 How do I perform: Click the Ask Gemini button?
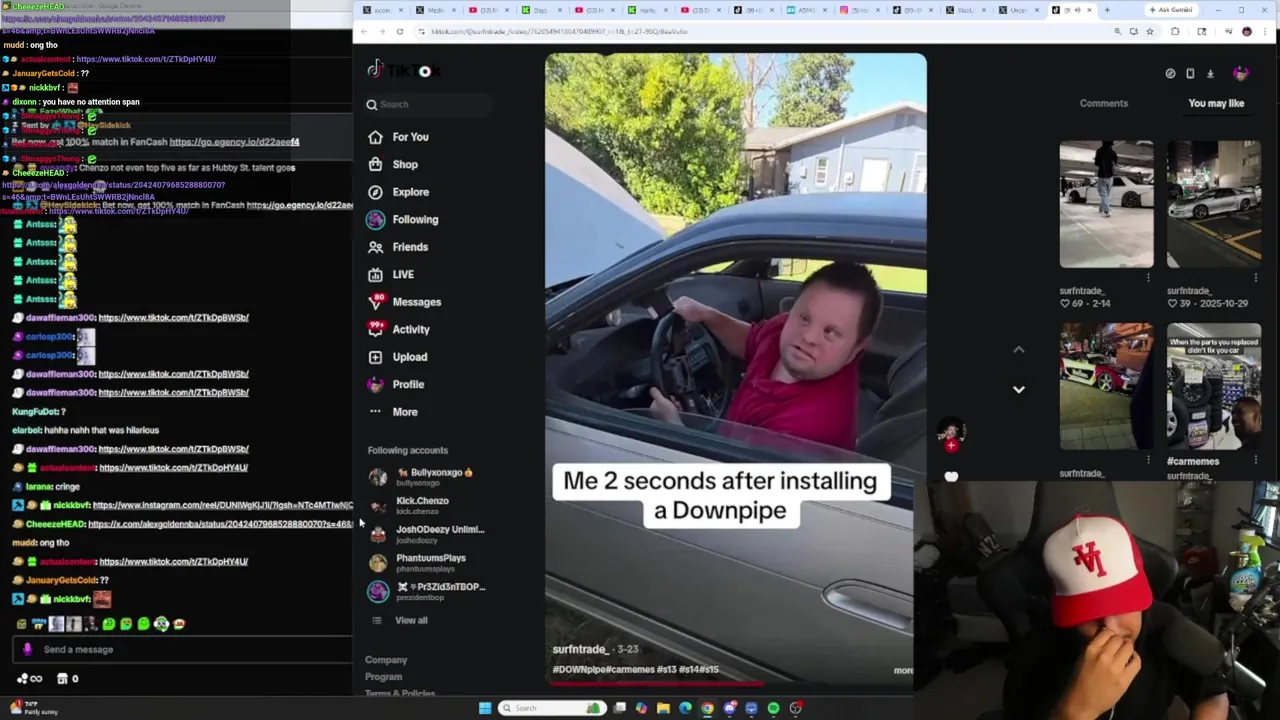(x=1172, y=10)
